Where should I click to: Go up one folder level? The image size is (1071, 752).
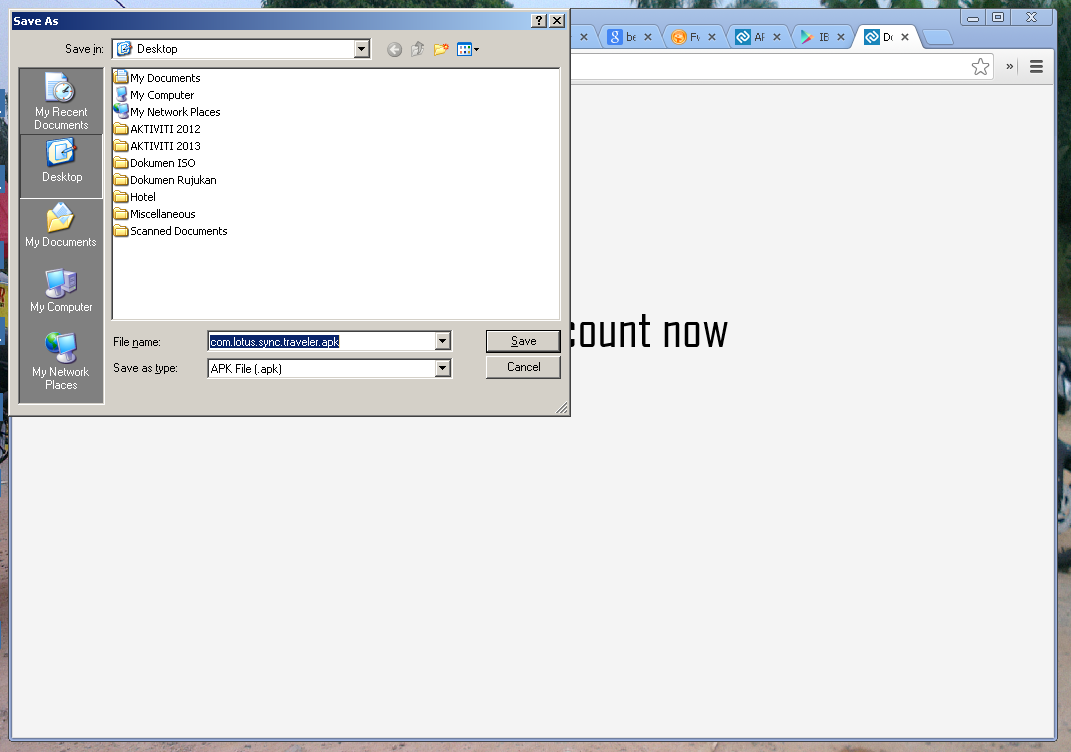(417, 49)
